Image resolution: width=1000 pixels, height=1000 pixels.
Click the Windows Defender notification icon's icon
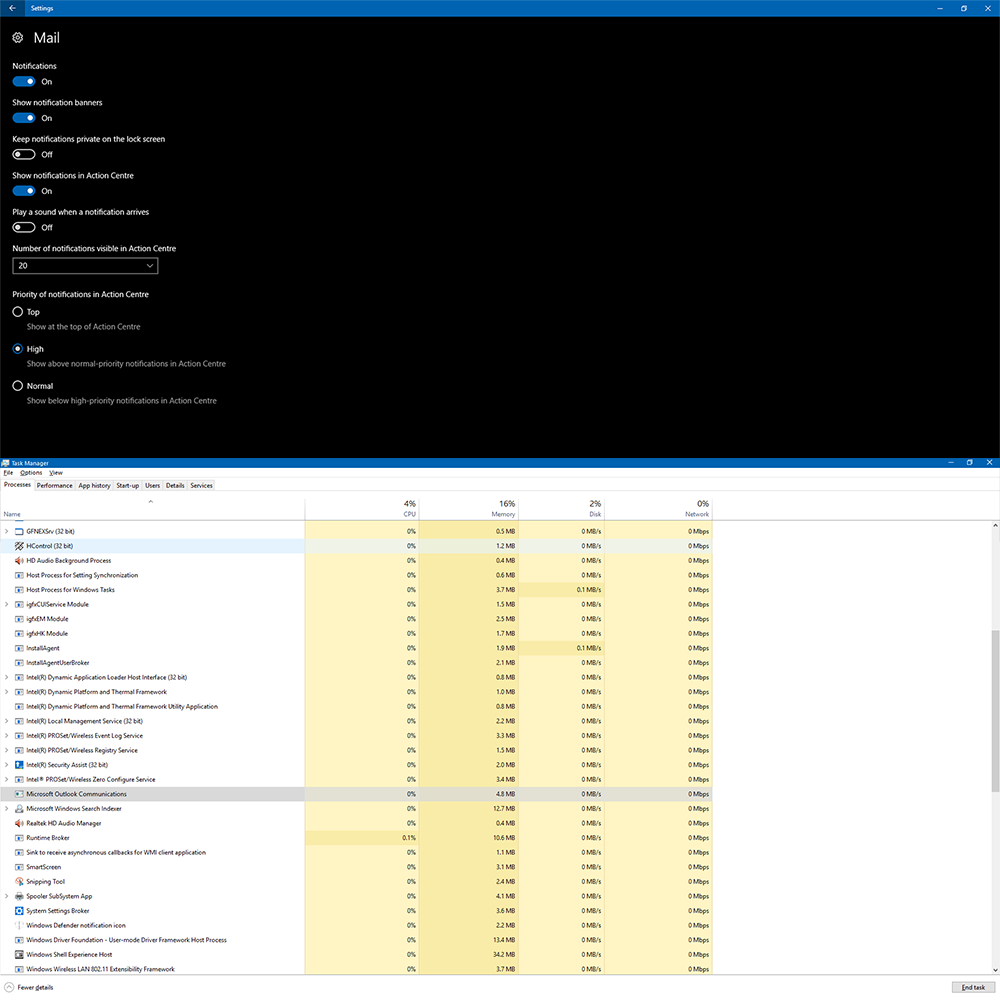(x=19, y=926)
